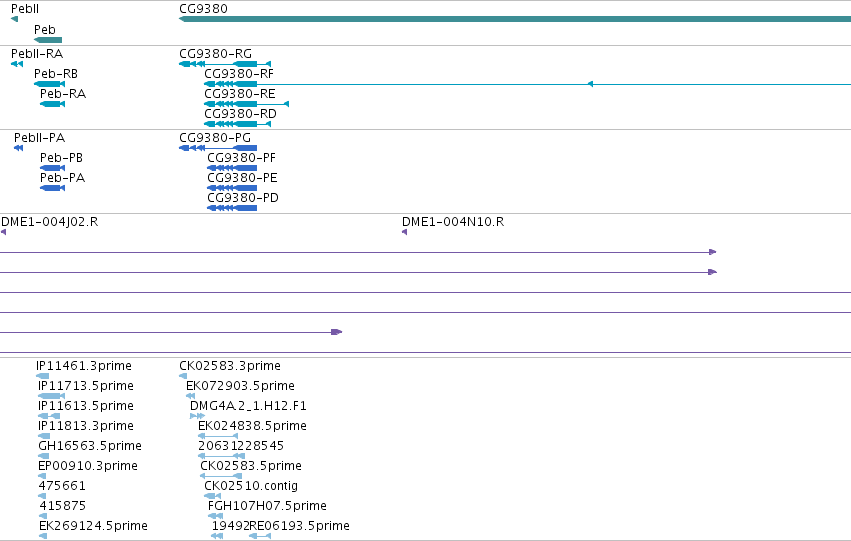Select the 475661 entry
Screen dimensions: 851x541
[x=62, y=486]
